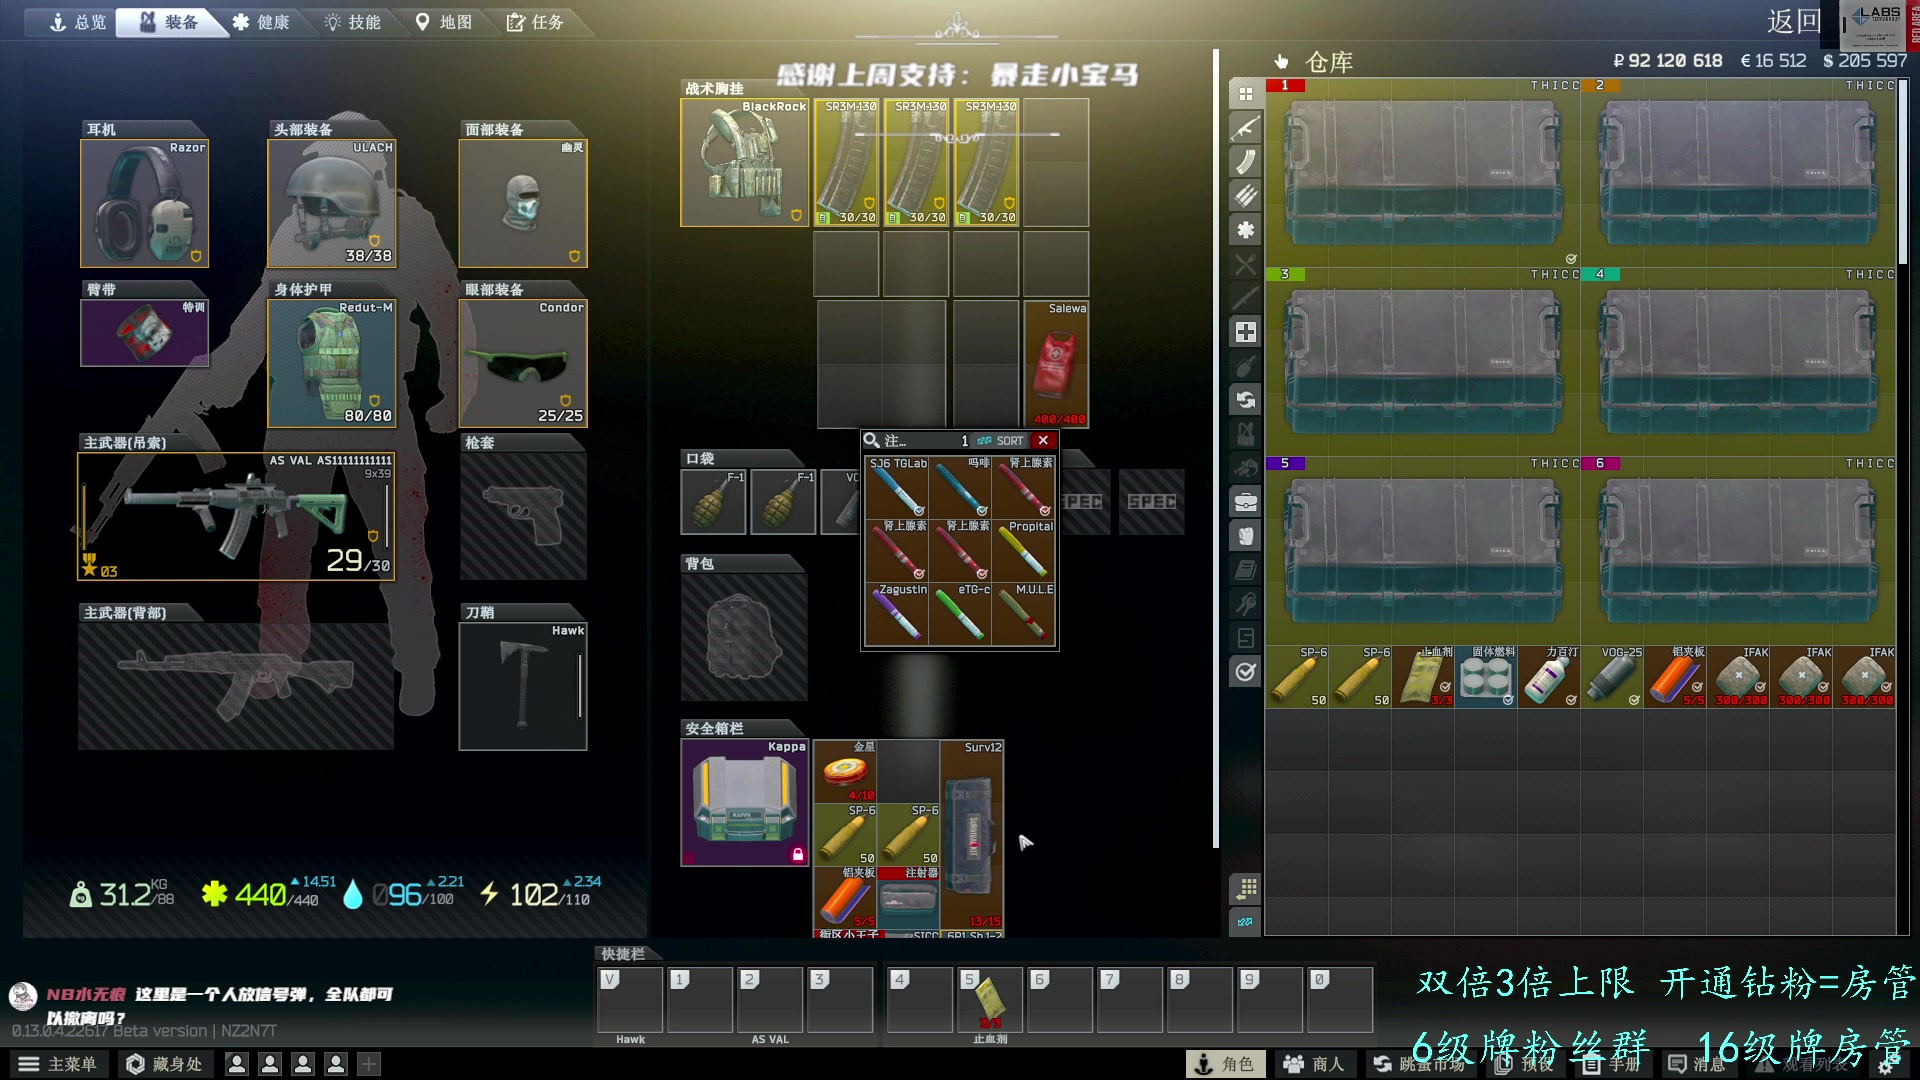1920x1080 pixels.
Task: Open the 装备 gear tab
Action: point(169,22)
